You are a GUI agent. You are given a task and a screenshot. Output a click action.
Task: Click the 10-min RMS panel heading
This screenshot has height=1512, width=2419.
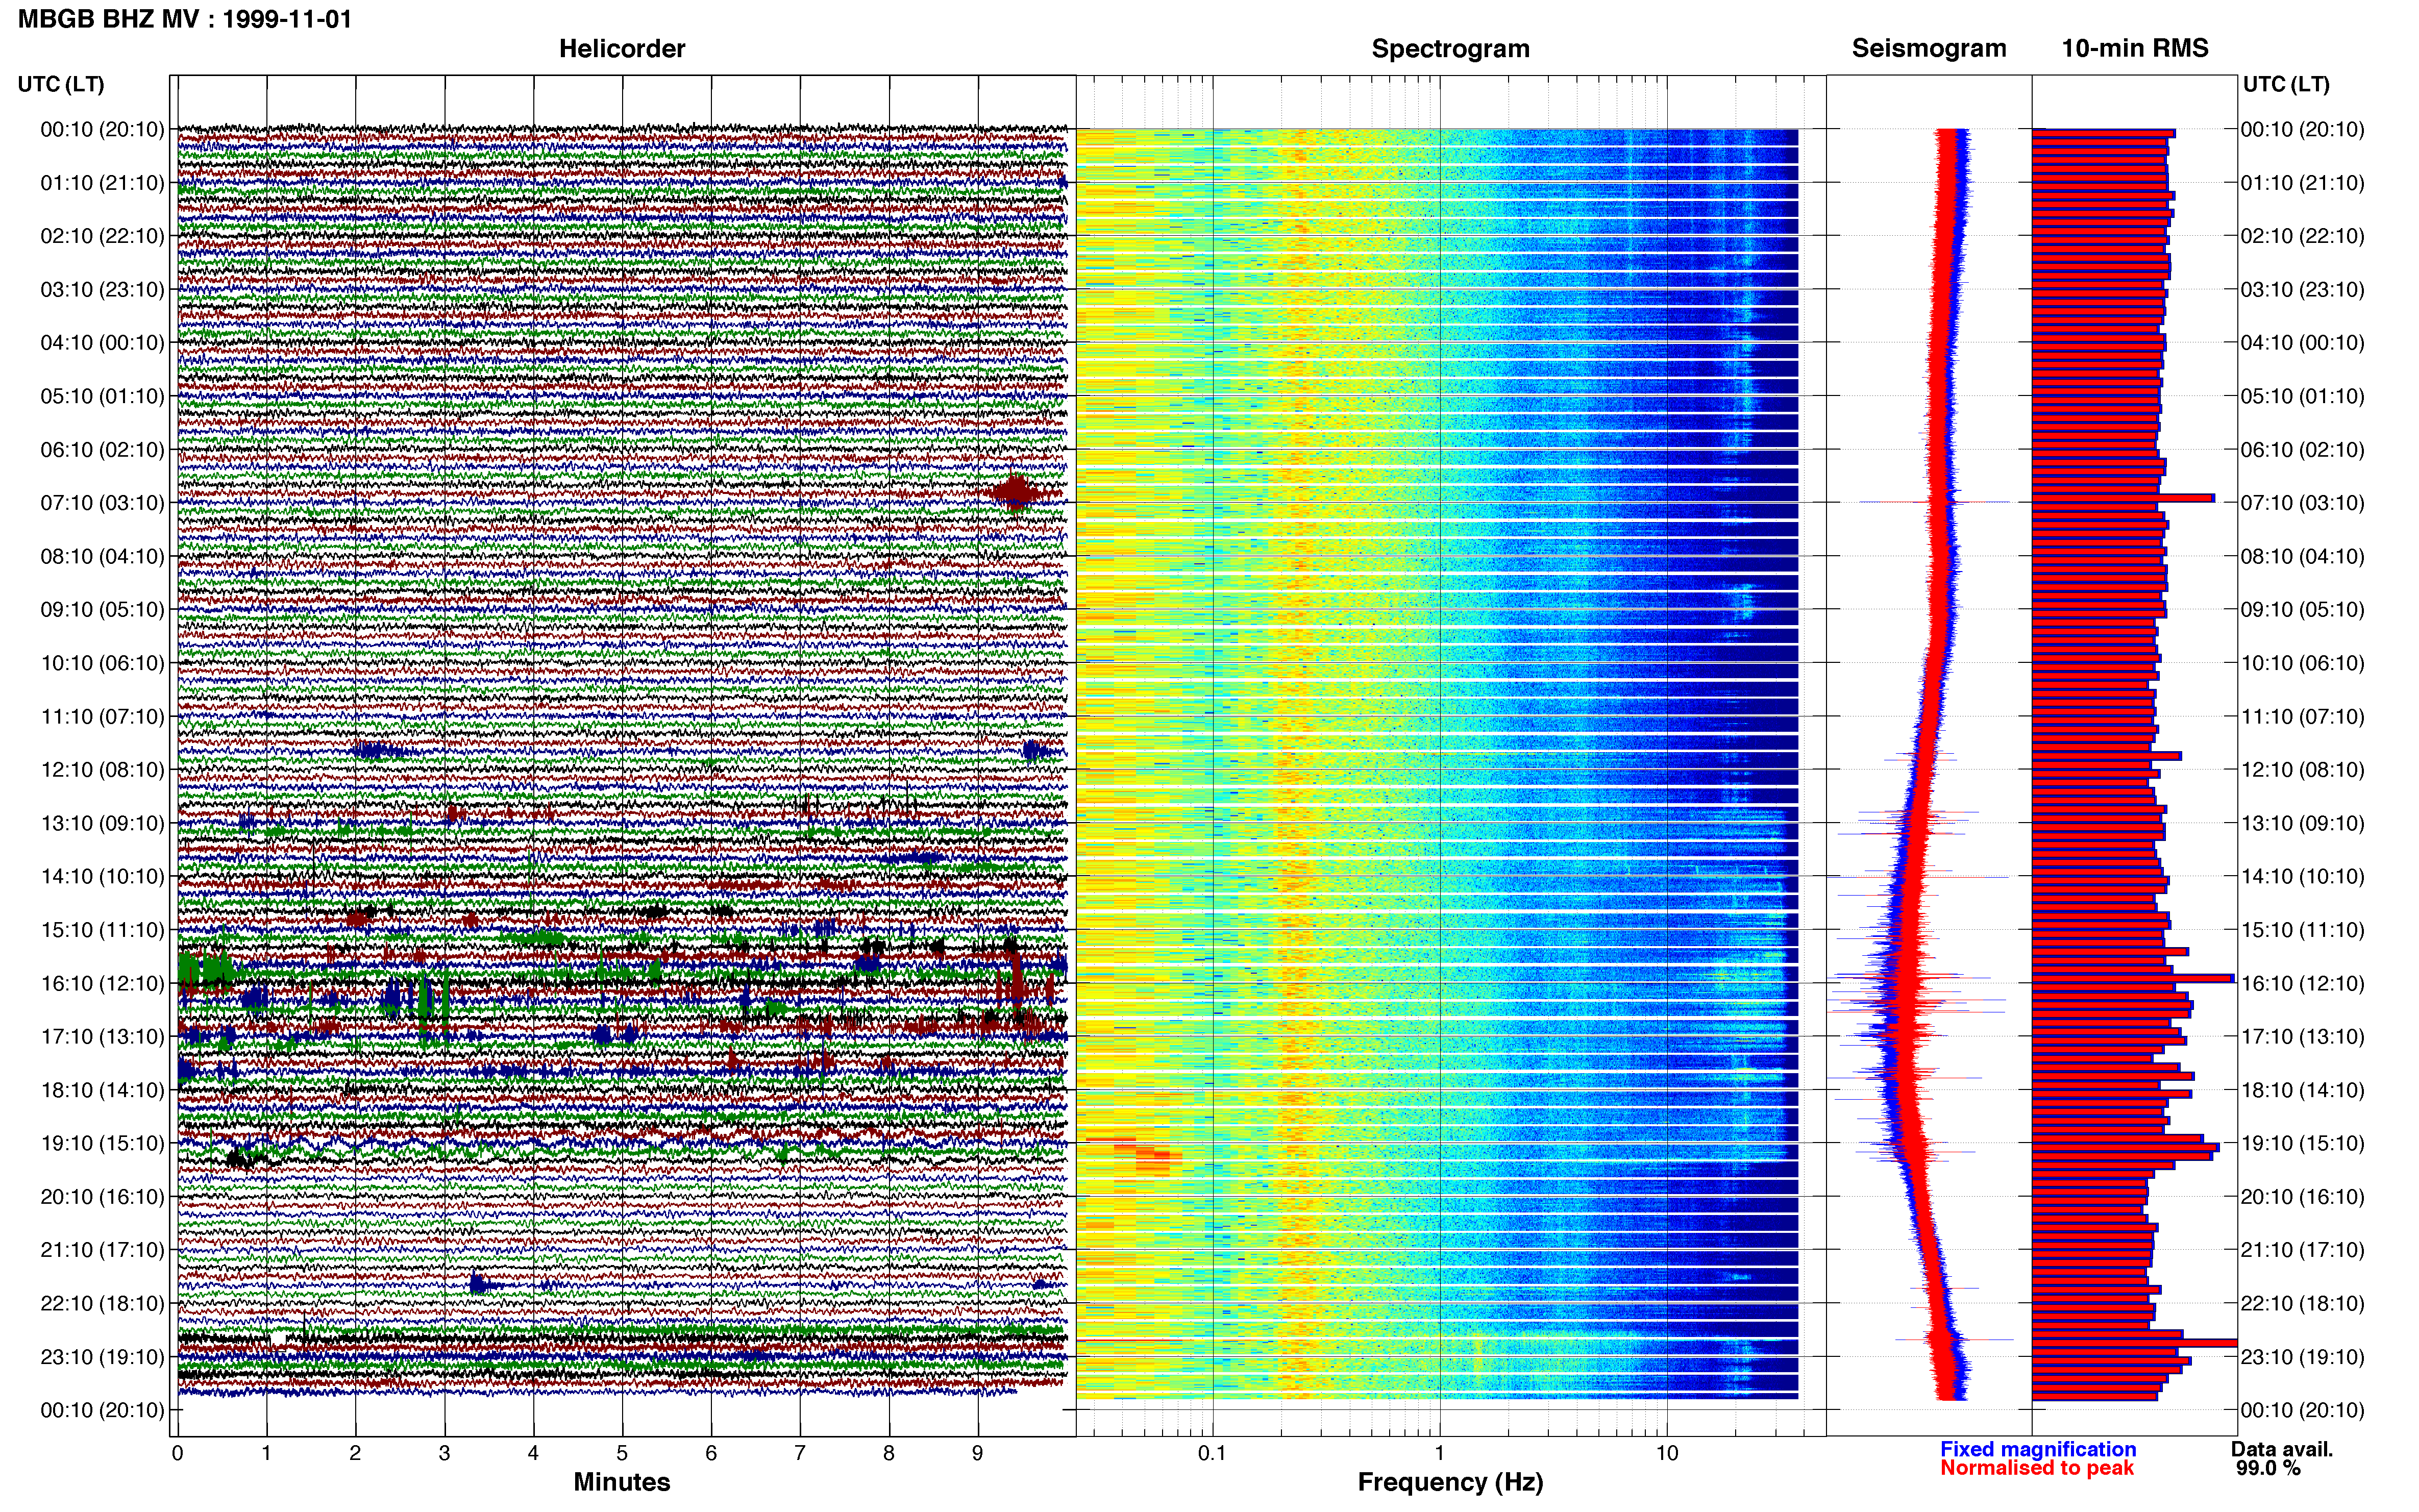point(2135,48)
